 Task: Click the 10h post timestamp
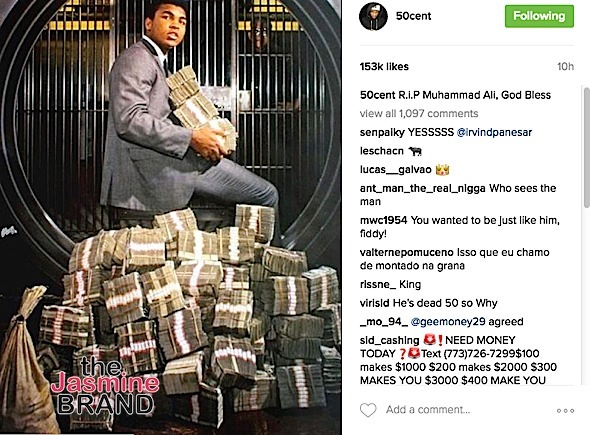566,67
